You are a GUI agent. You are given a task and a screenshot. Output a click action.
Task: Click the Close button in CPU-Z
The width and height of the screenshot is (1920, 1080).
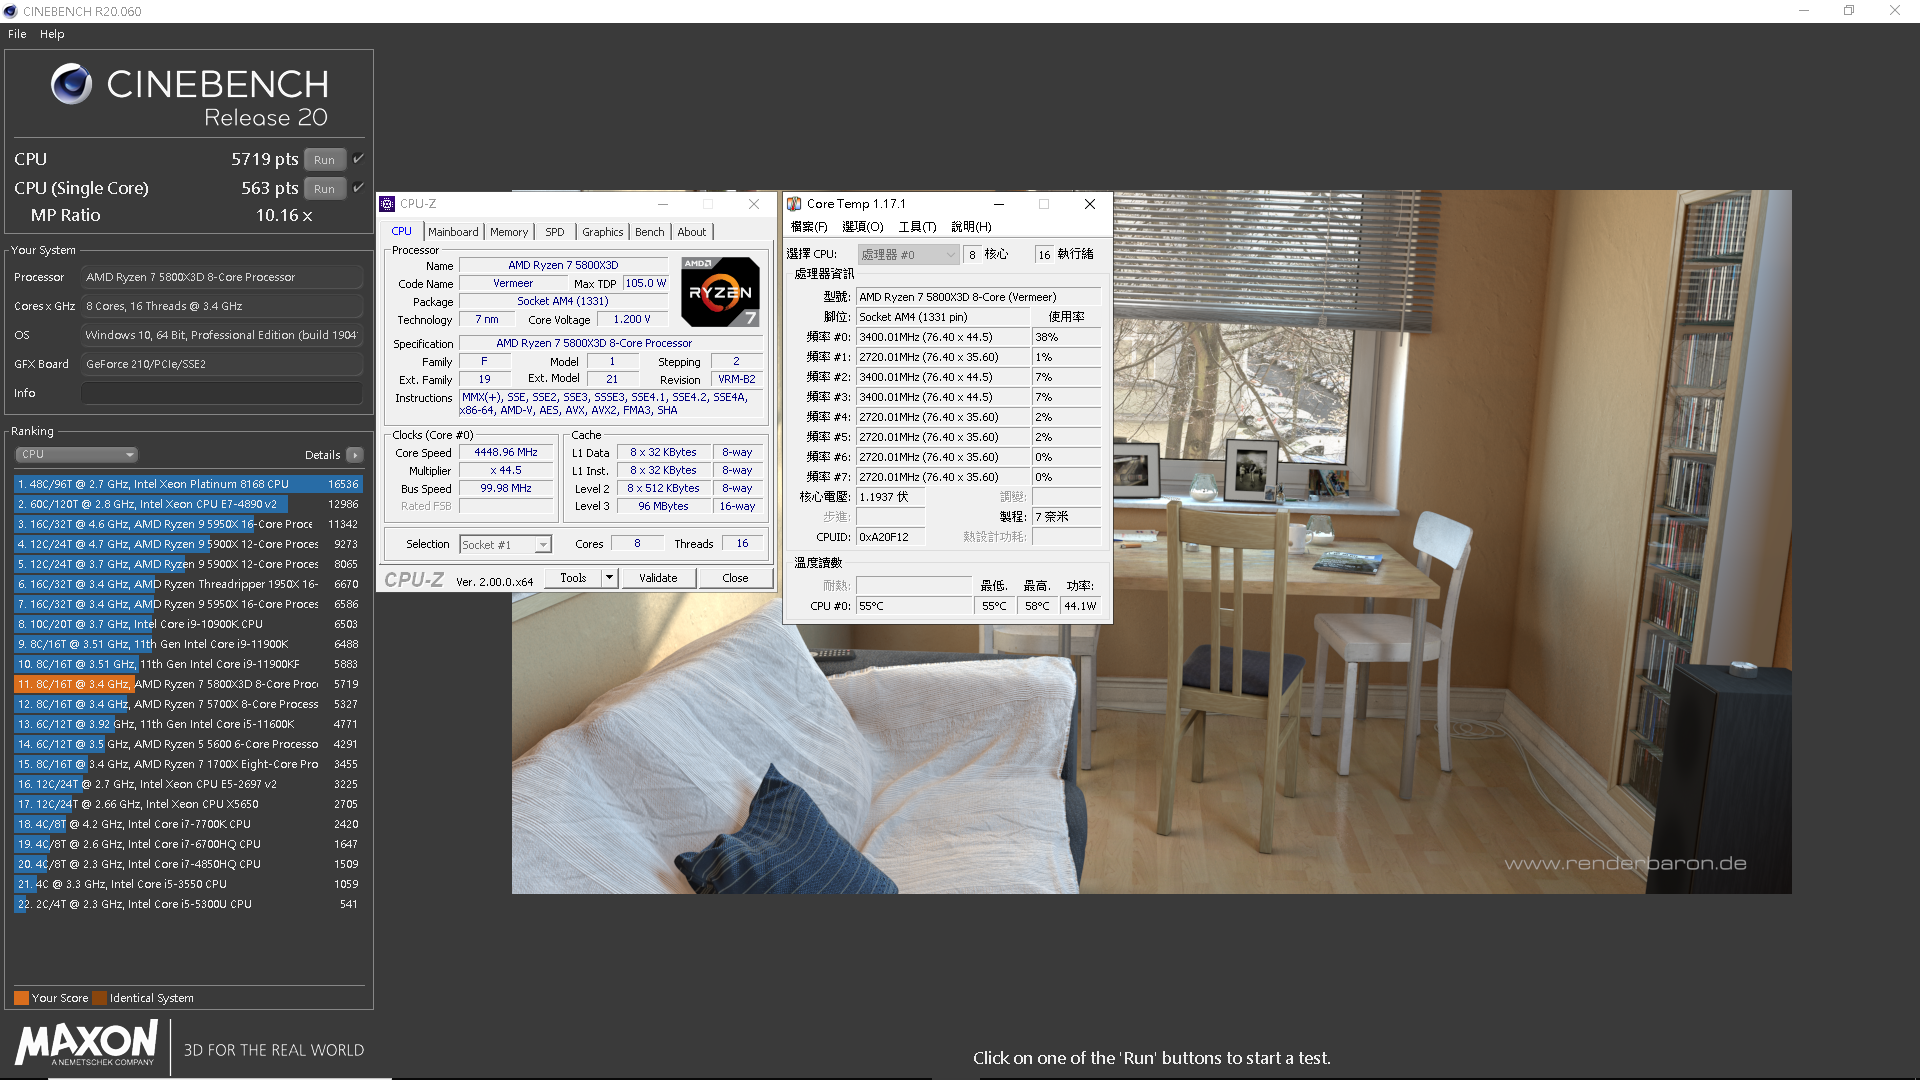tap(735, 578)
